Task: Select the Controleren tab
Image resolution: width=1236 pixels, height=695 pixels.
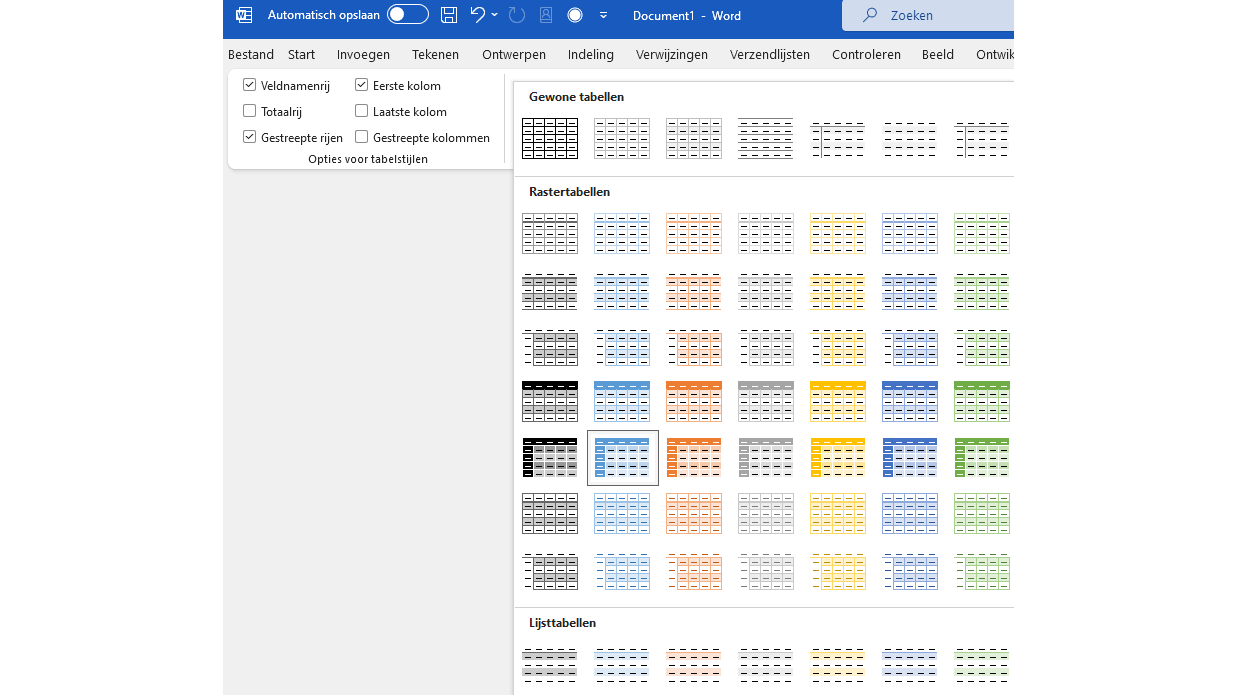Action: (866, 55)
